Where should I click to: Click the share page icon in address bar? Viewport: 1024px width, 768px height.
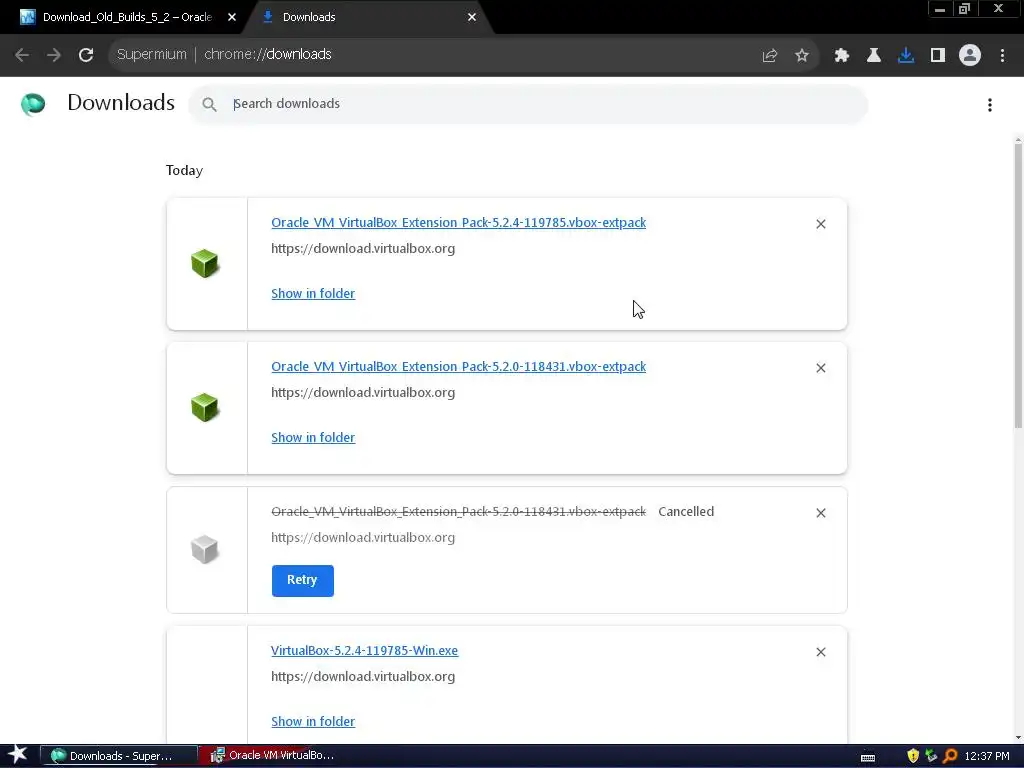[x=770, y=56]
